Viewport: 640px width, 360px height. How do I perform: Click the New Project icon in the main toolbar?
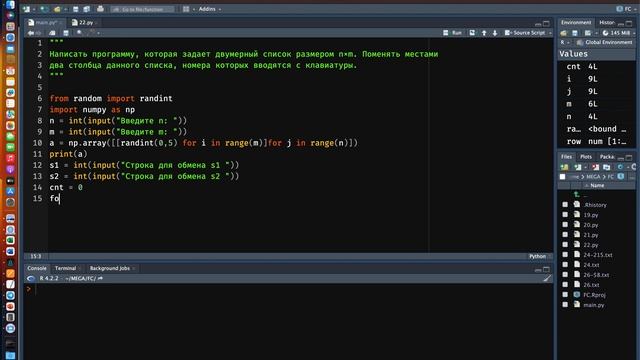(x=44, y=9)
